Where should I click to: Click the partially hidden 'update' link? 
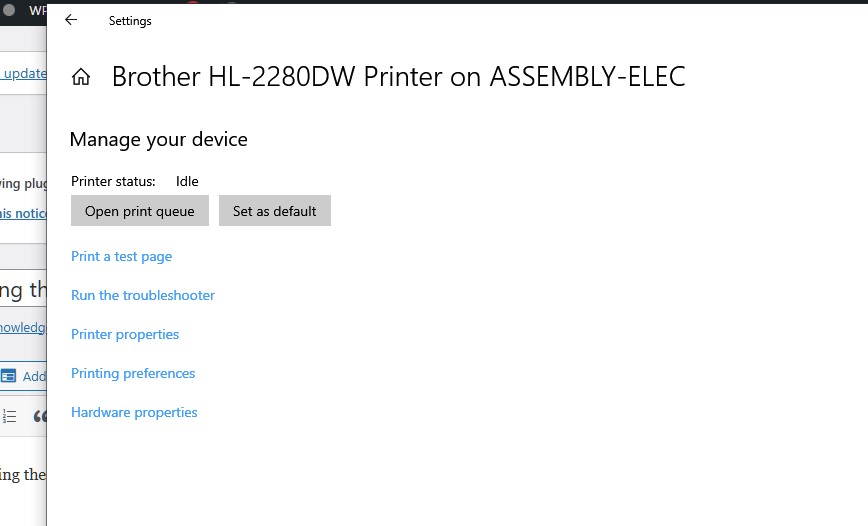[x=24, y=73]
